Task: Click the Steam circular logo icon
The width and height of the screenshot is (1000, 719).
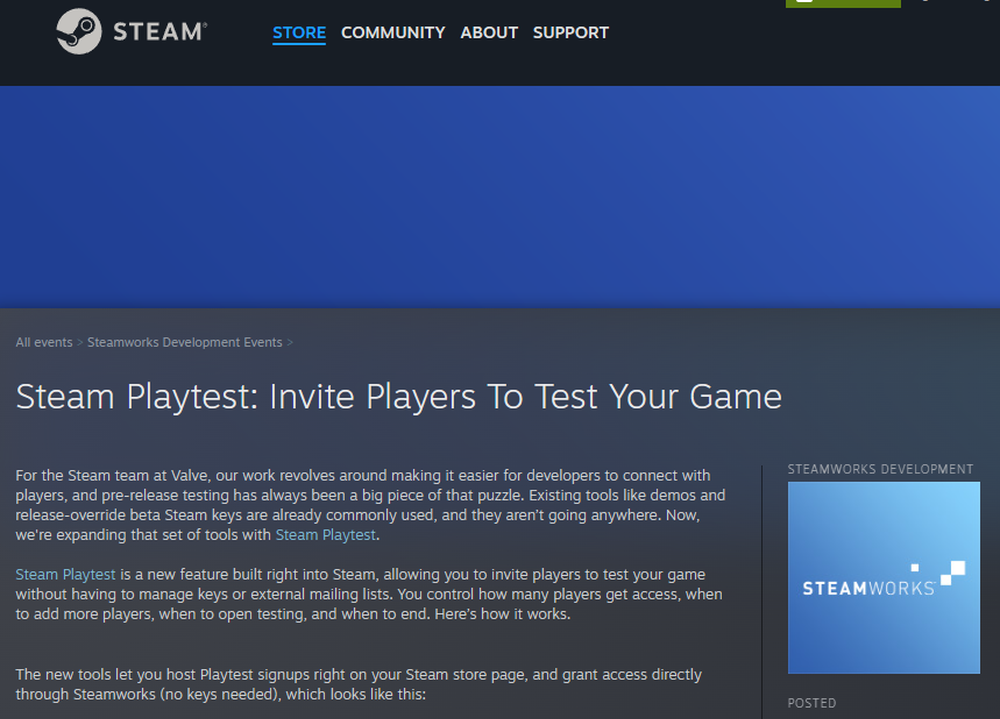Action: tap(78, 32)
